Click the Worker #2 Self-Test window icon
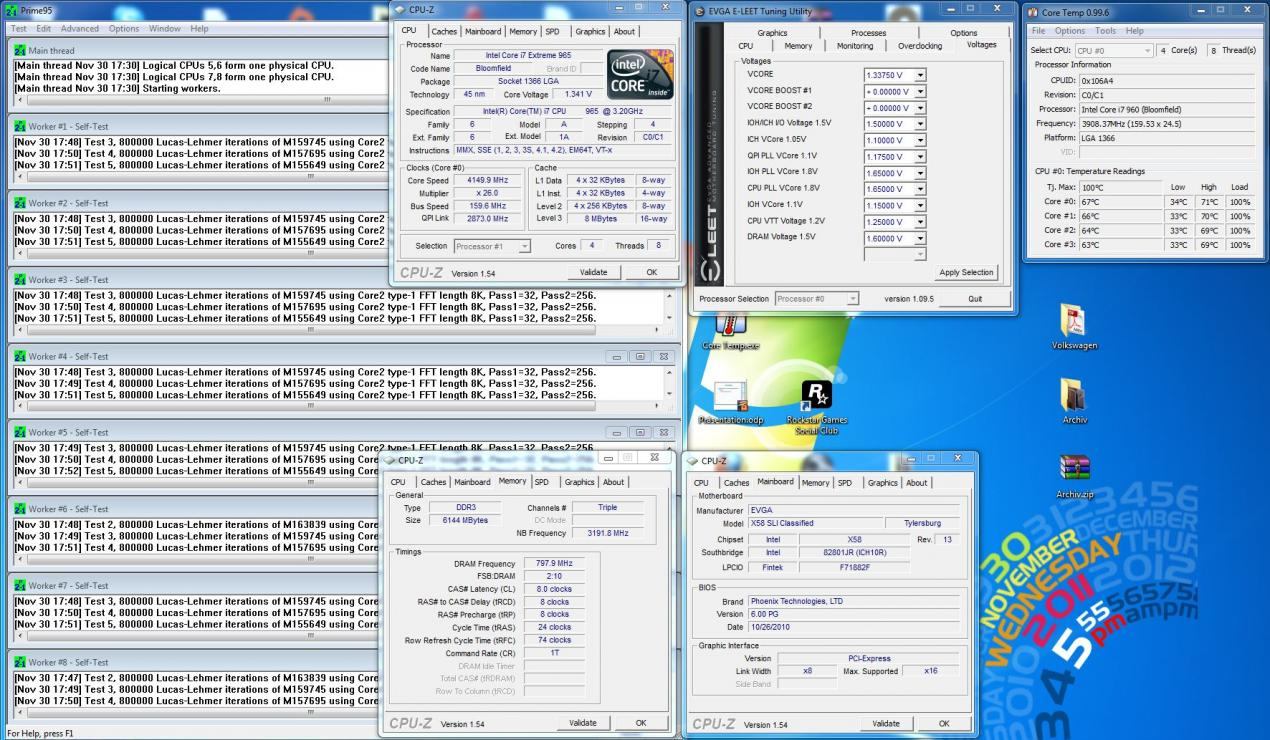 coord(18,203)
